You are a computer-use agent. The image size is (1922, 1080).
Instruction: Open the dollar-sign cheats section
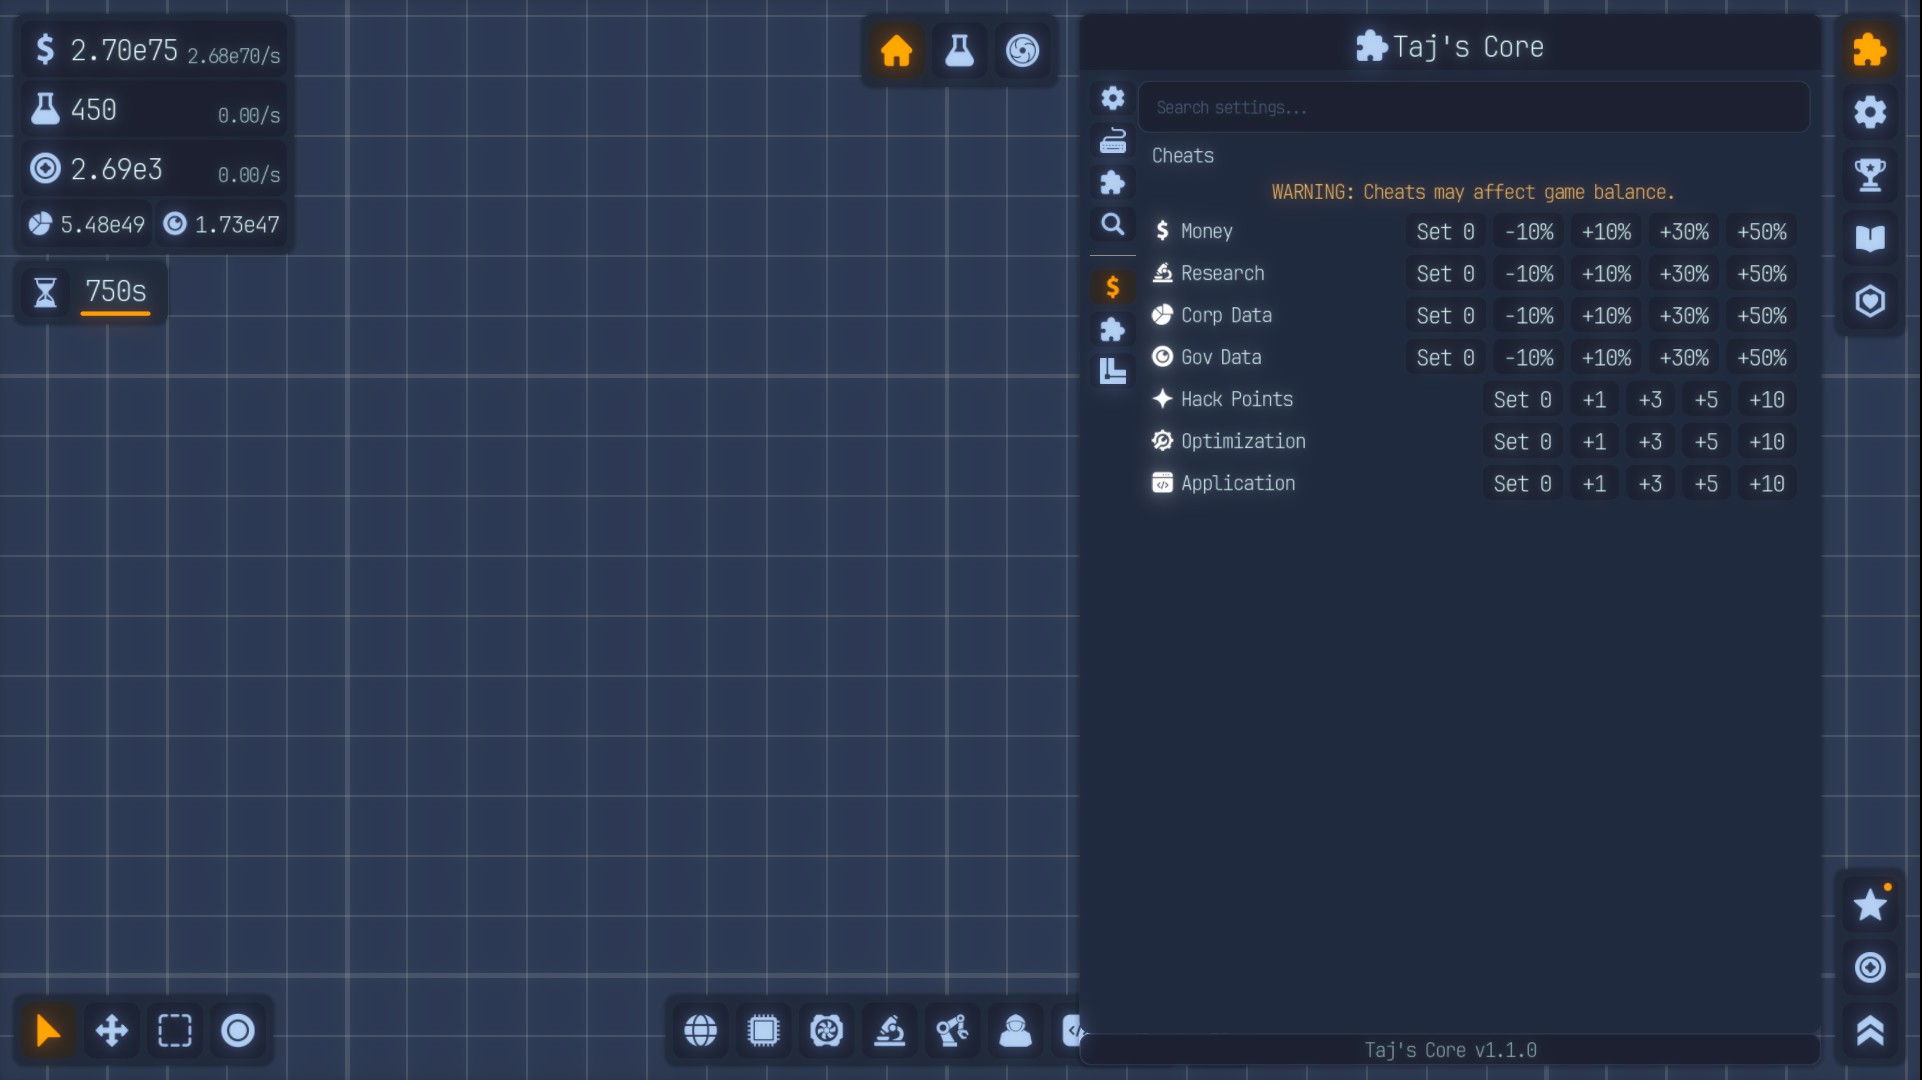coord(1112,288)
